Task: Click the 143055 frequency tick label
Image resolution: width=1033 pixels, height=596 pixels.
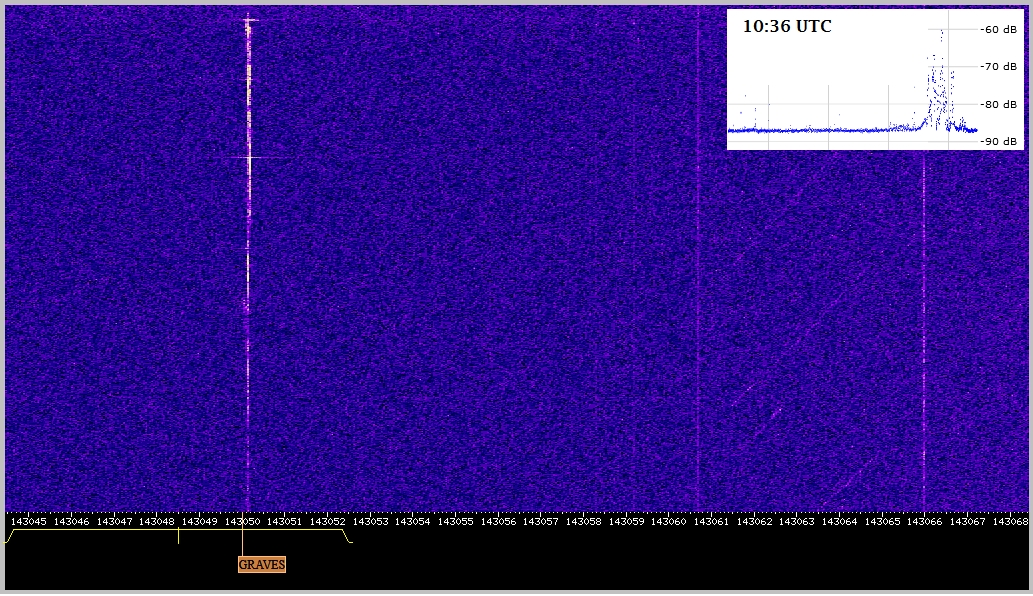Action: point(455,522)
